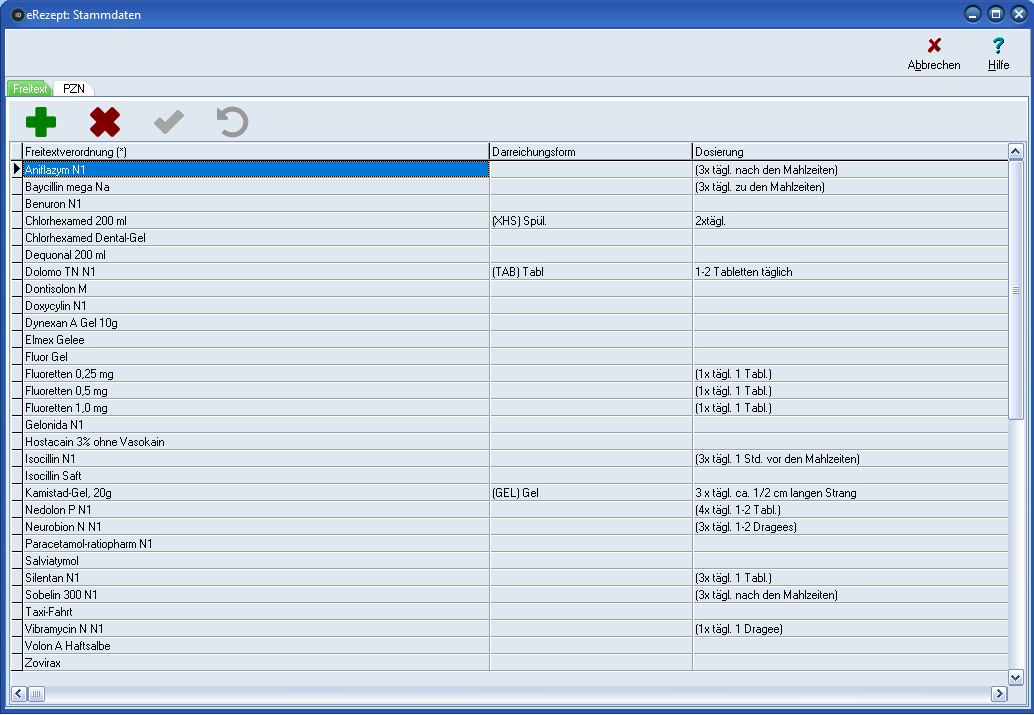Click the vertical scrollbar up arrow
Image resolution: width=1034 pixels, height=715 pixels.
tap(1016, 151)
